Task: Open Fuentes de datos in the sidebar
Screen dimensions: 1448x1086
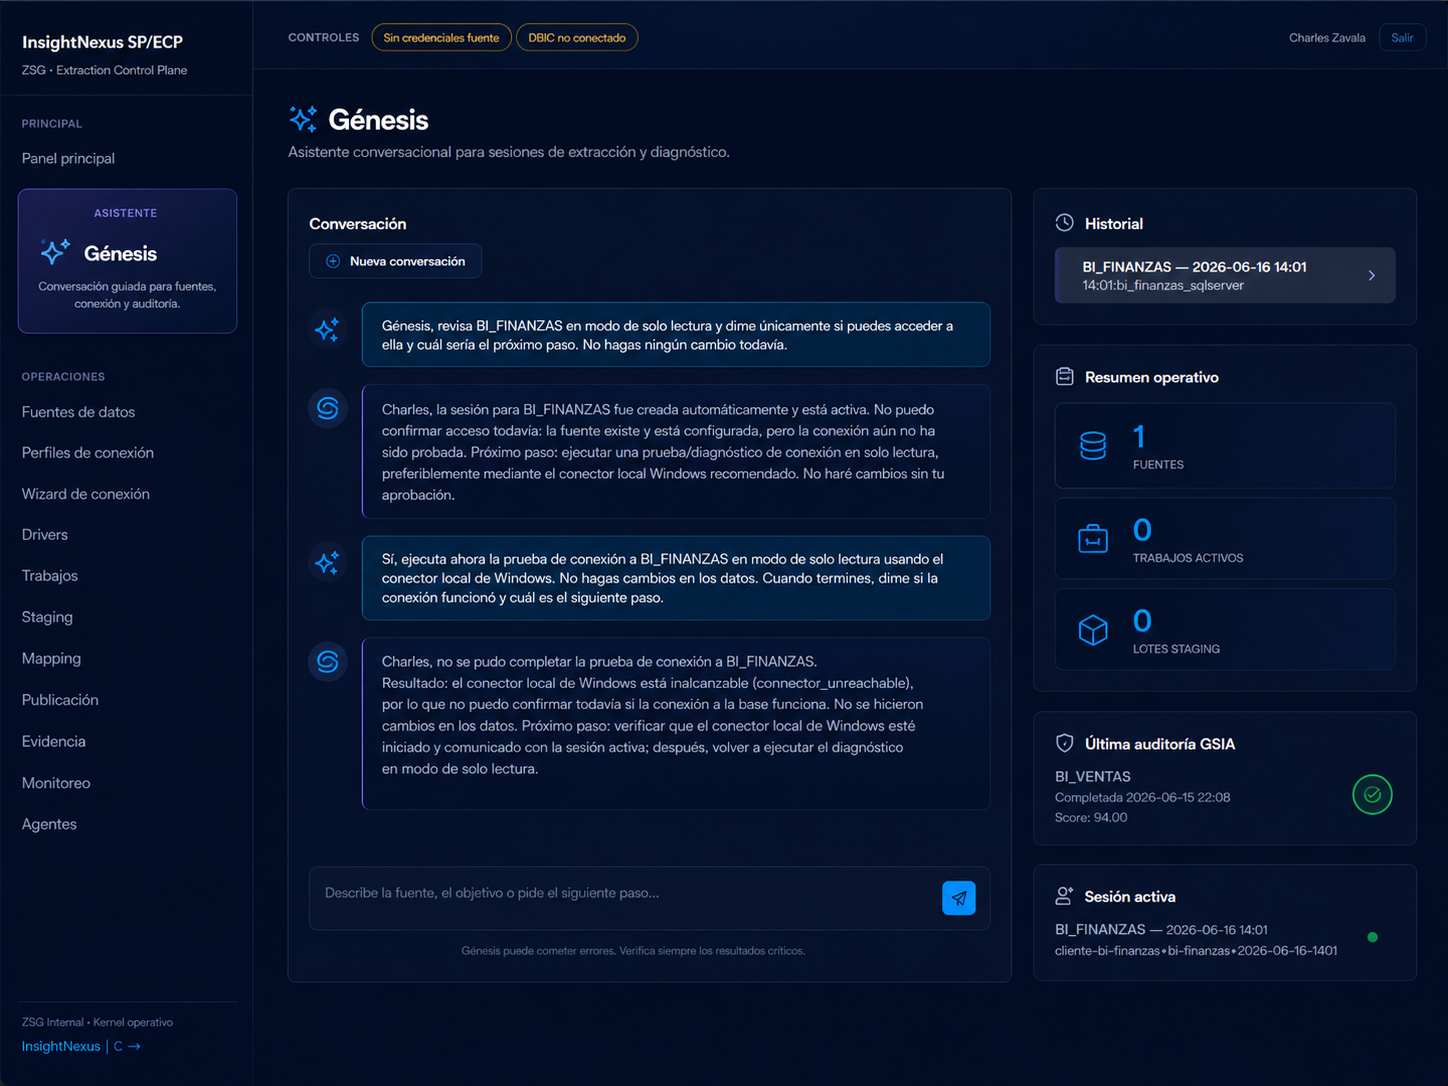Action: (x=78, y=412)
